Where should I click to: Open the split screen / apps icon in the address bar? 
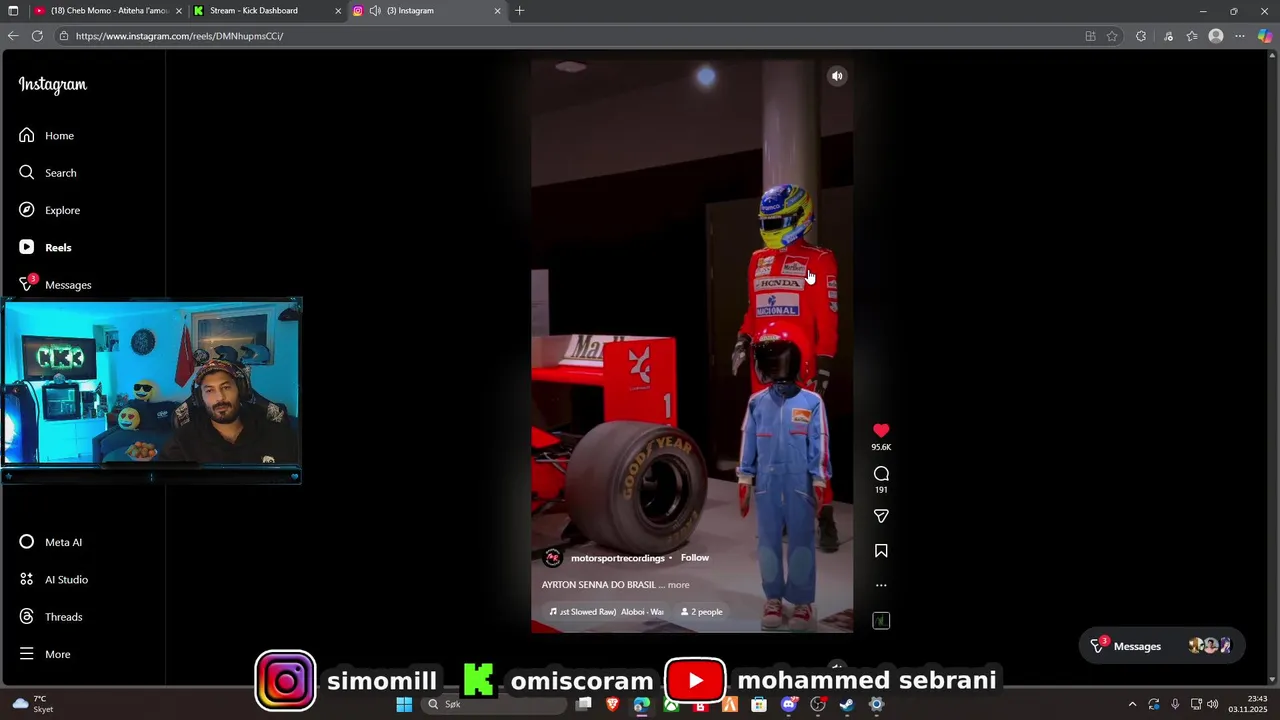(1090, 36)
